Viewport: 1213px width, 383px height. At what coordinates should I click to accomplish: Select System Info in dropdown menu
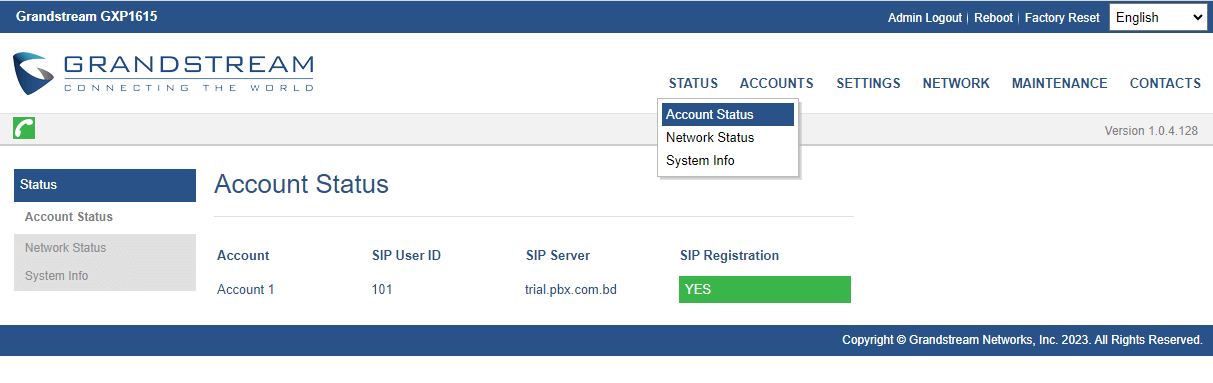[x=728, y=161]
